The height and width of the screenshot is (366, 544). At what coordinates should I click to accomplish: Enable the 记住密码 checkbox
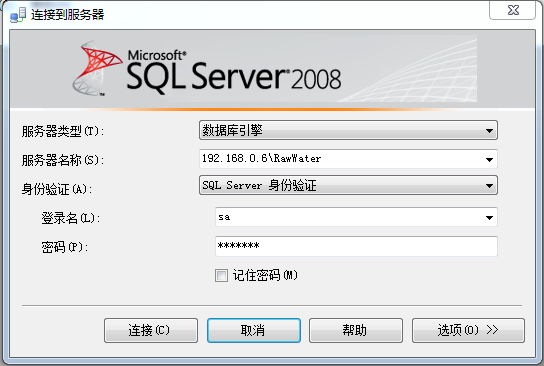(x=221, y=276)
